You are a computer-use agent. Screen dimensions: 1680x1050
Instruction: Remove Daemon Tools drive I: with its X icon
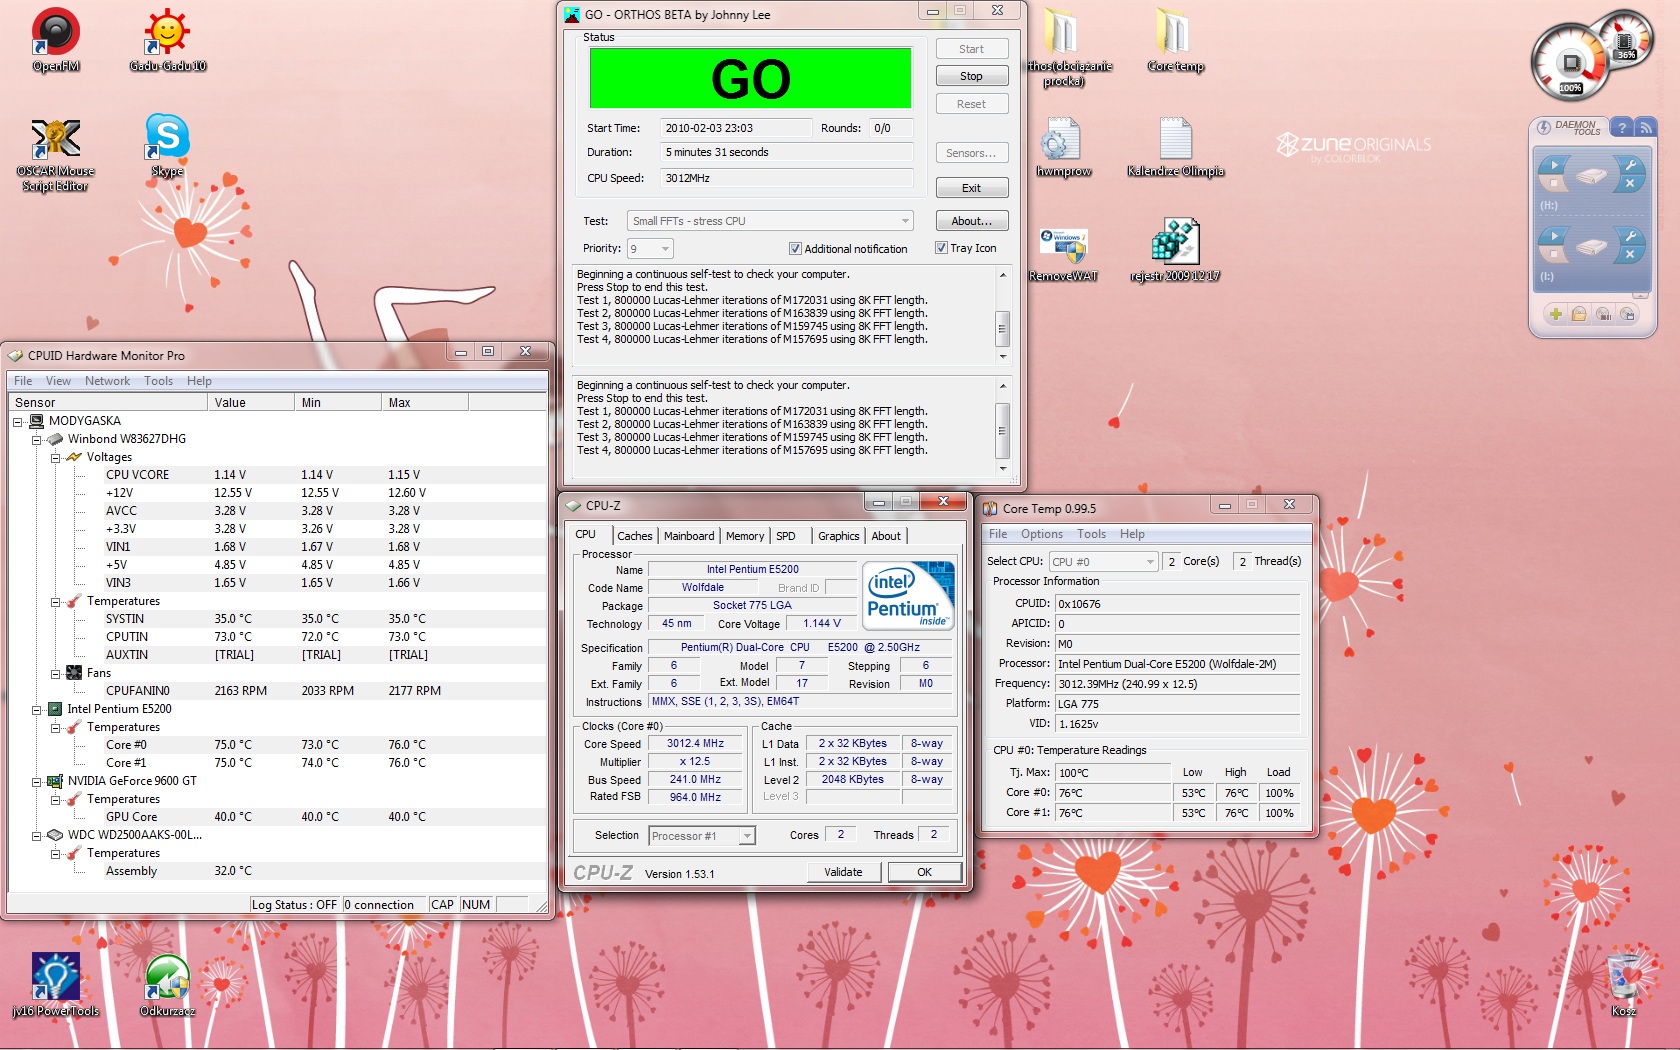click(1629, 254)
